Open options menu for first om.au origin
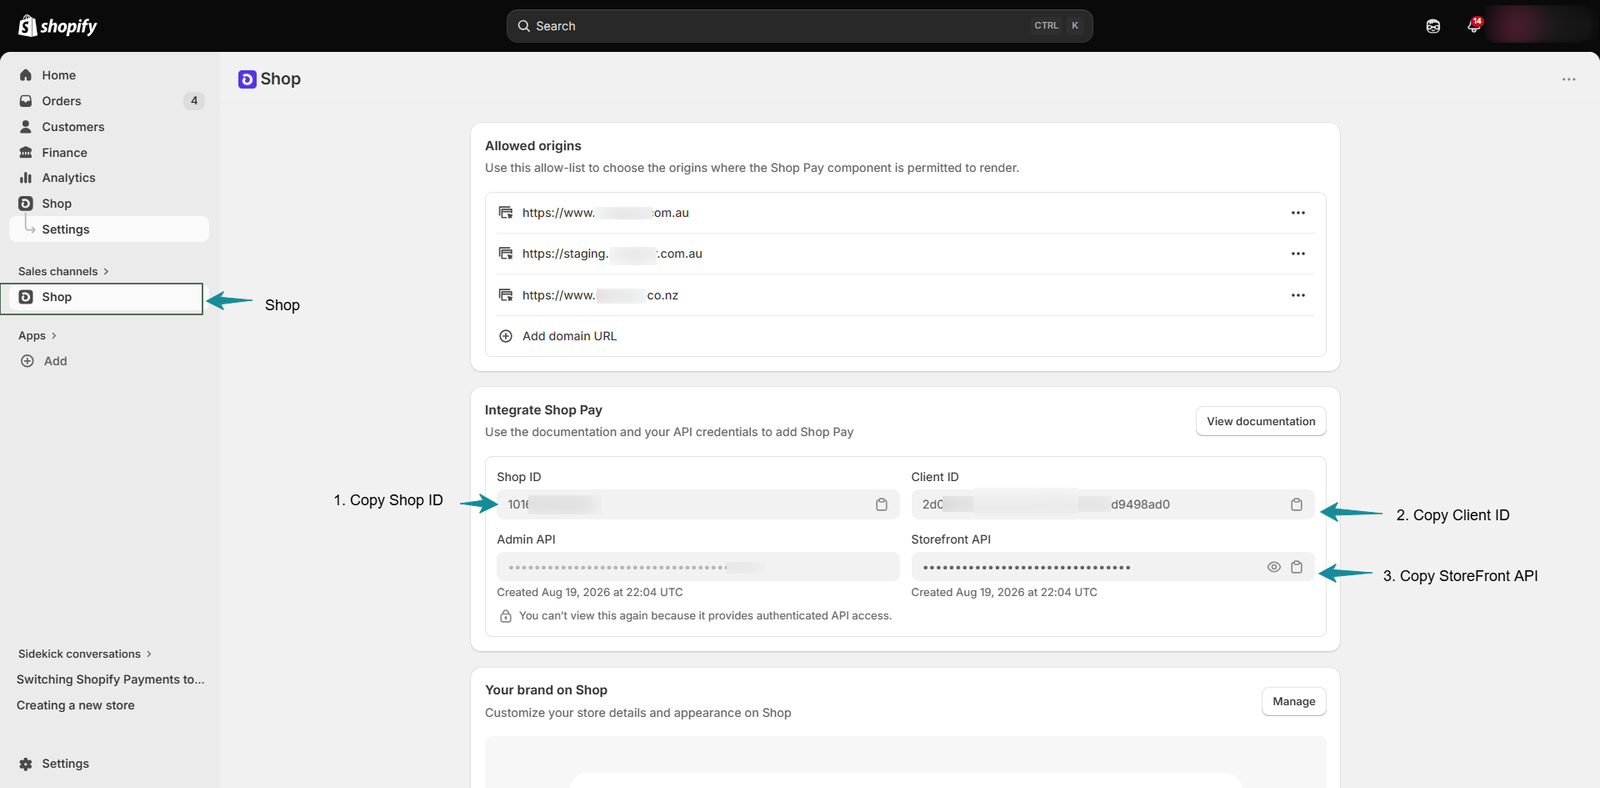Screen dimensions: 1600x788 (x=1298, y=213)
